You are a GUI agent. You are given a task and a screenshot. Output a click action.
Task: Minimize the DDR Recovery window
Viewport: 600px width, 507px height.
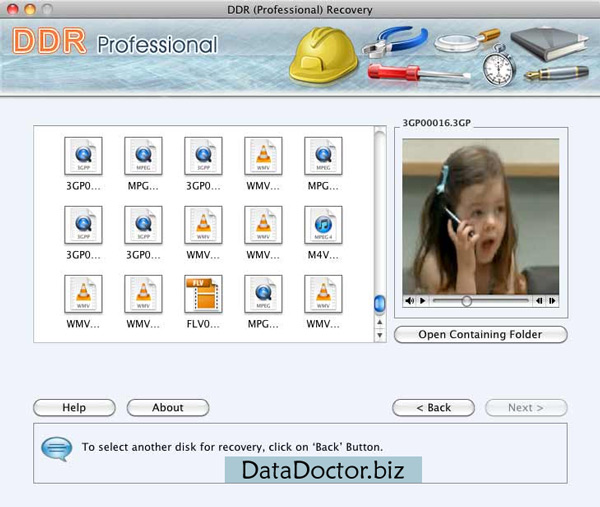point(30,9)
